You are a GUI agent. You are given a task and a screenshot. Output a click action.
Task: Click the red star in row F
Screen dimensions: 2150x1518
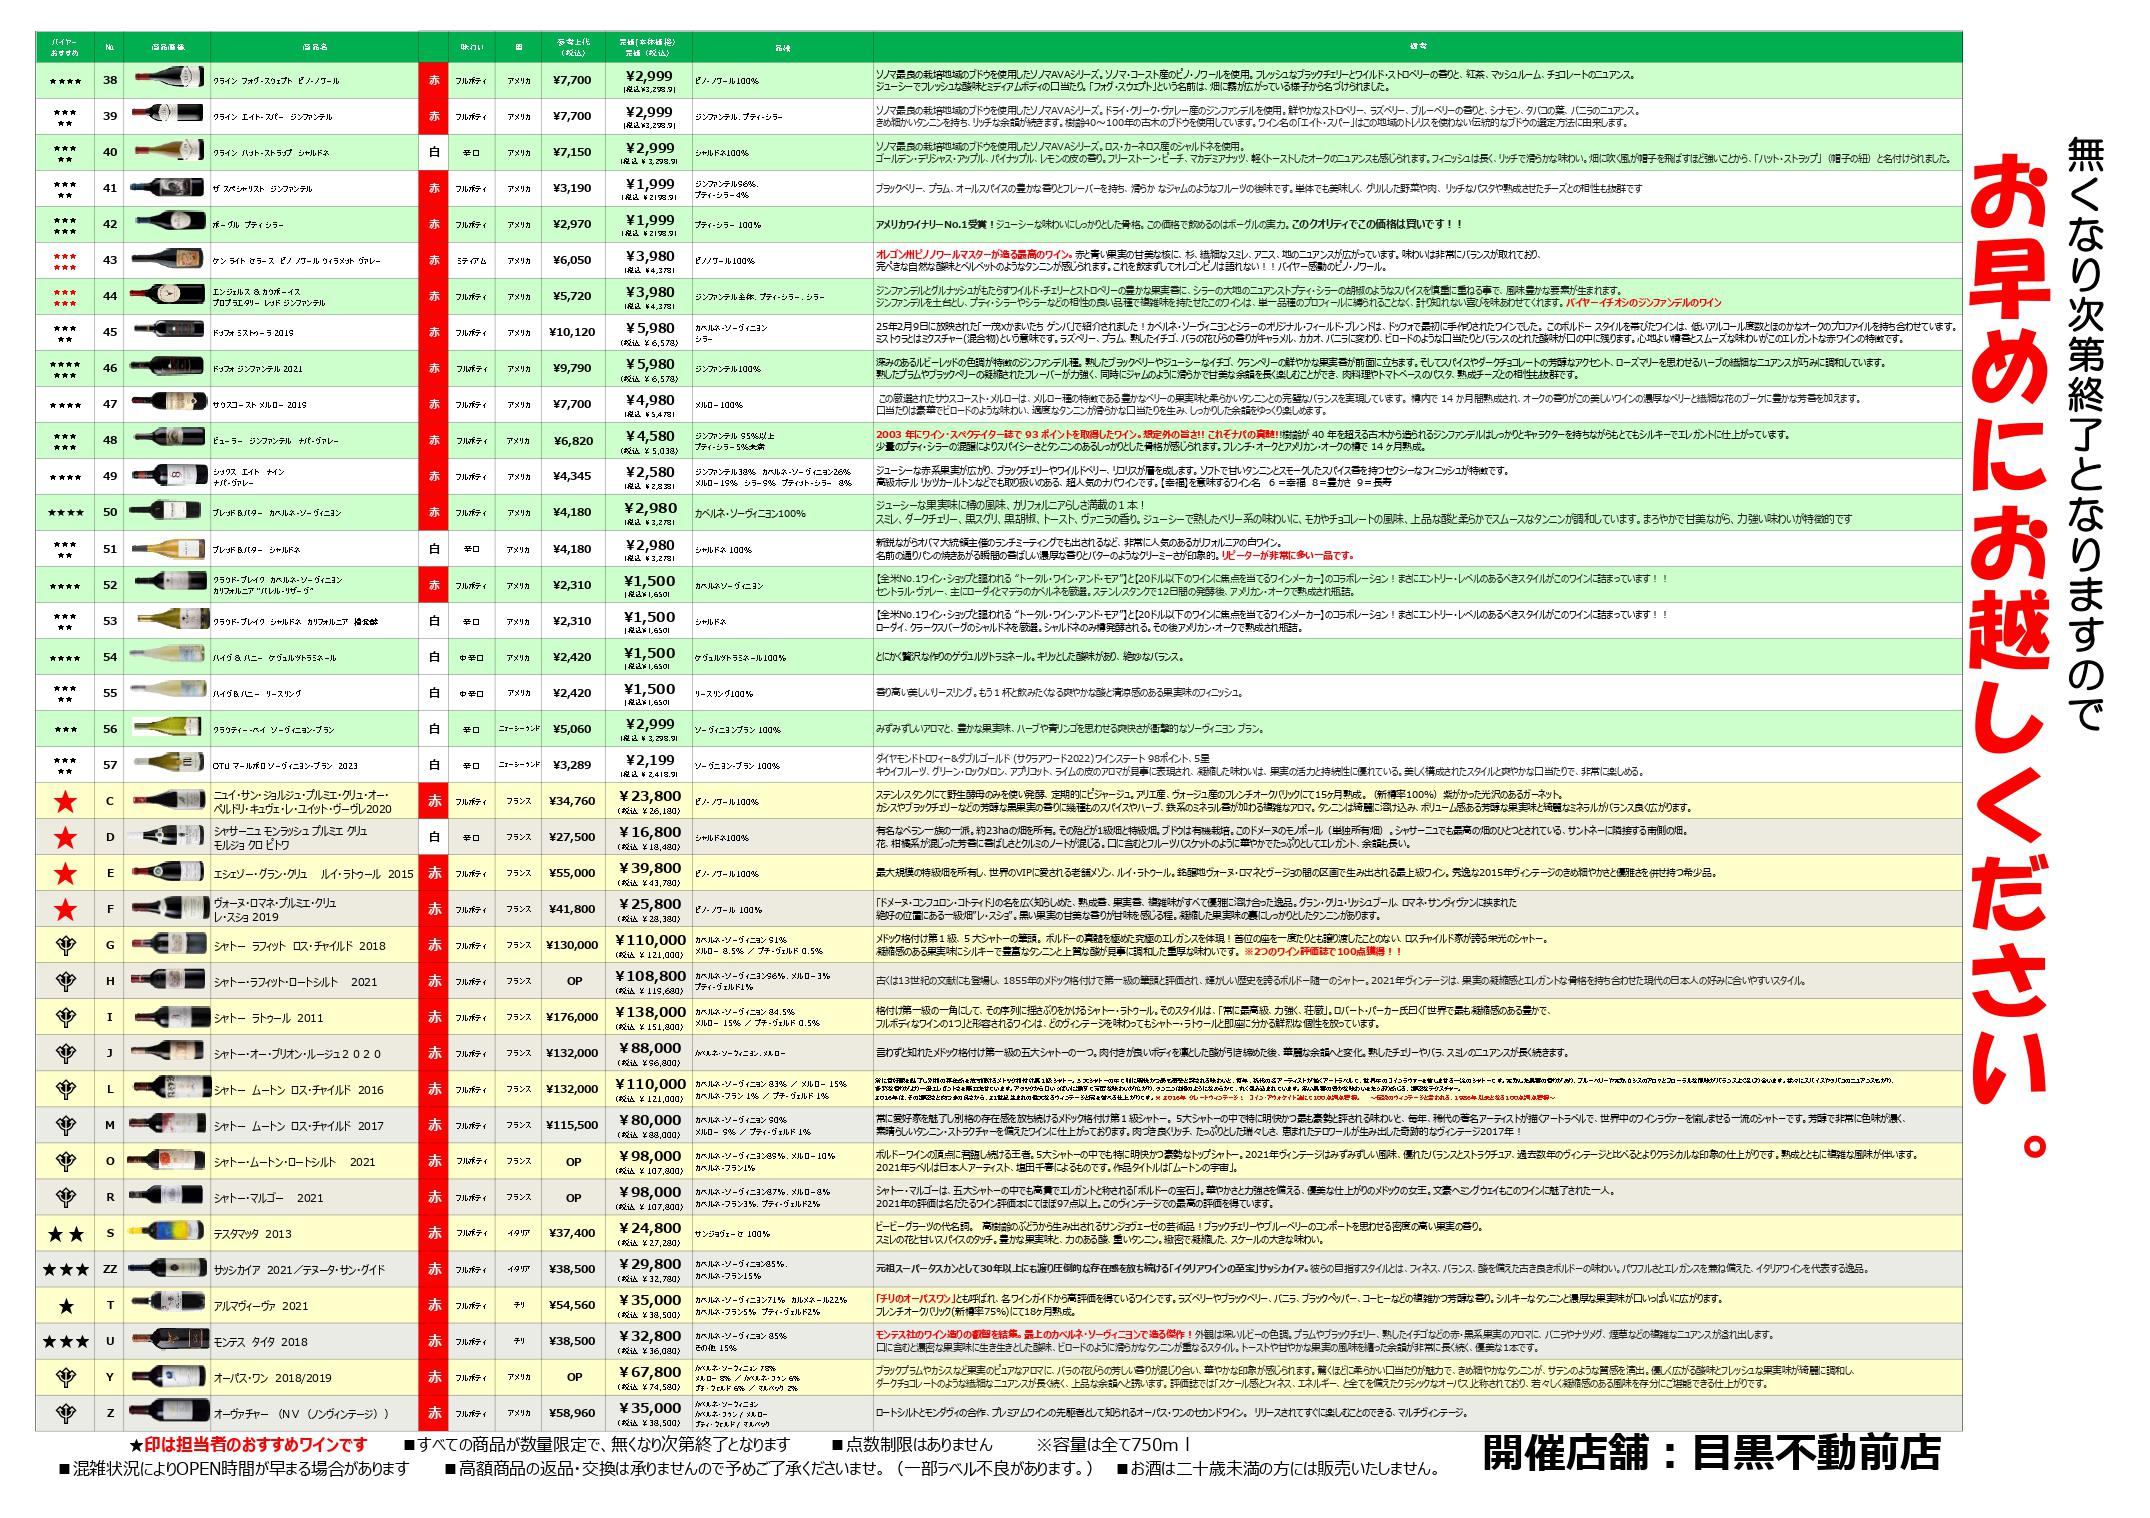pos(65,910)
